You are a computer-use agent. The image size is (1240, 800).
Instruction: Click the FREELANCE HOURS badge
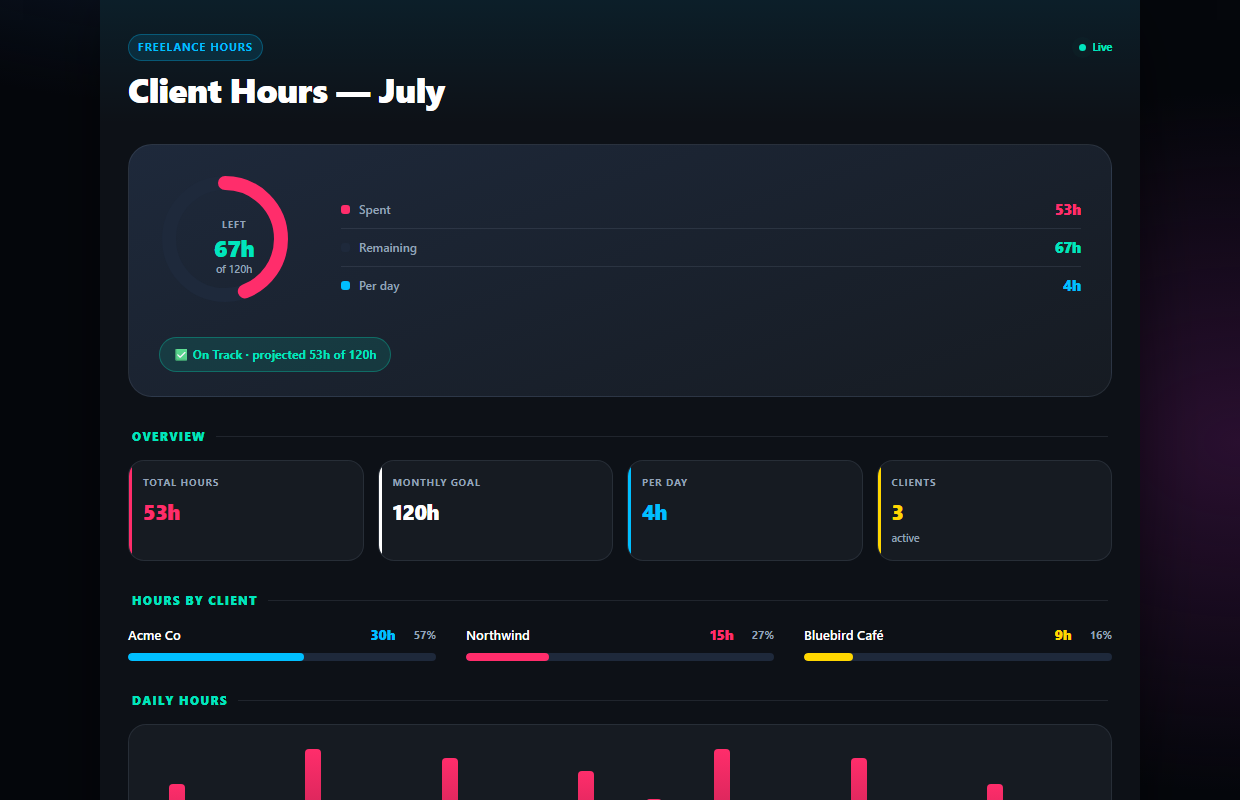point(195,47)
